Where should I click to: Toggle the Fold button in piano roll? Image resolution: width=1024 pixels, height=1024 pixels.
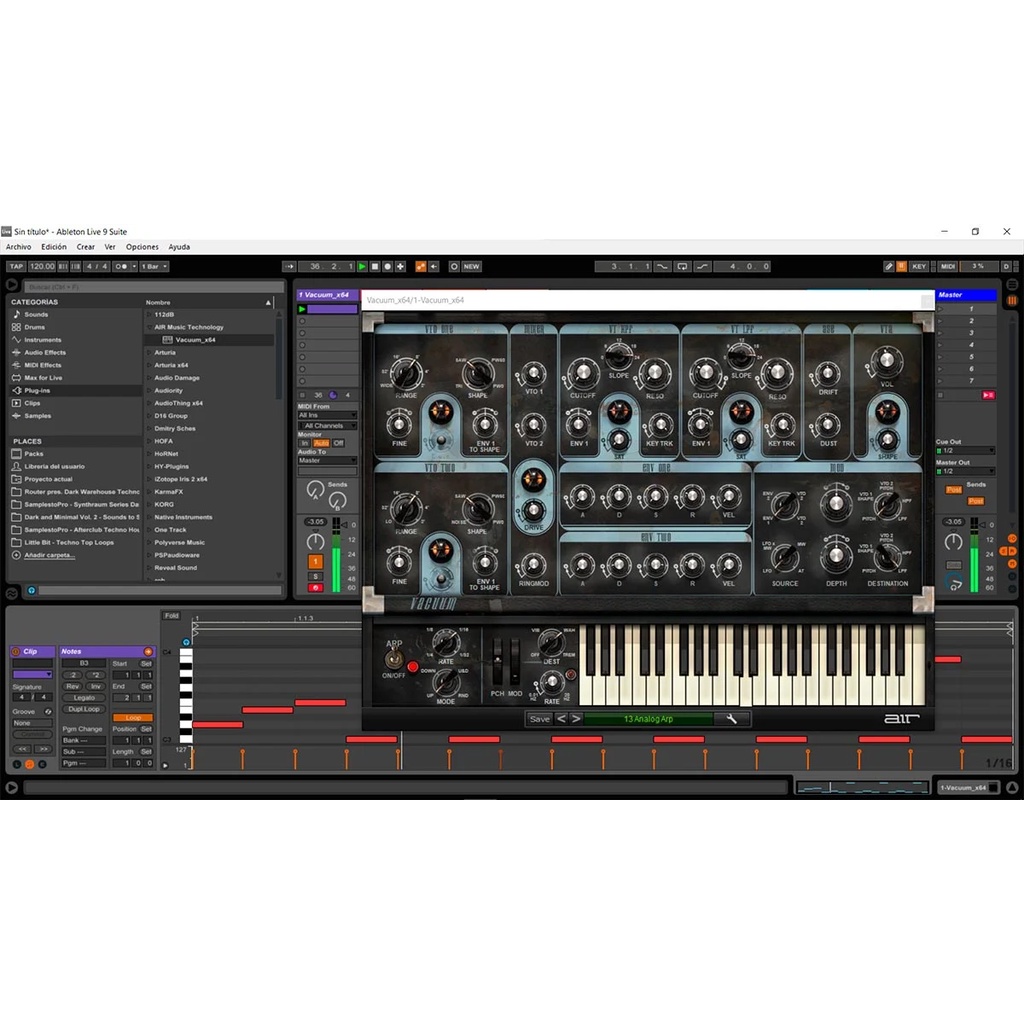pyautogui.click(x=172, y=616)
